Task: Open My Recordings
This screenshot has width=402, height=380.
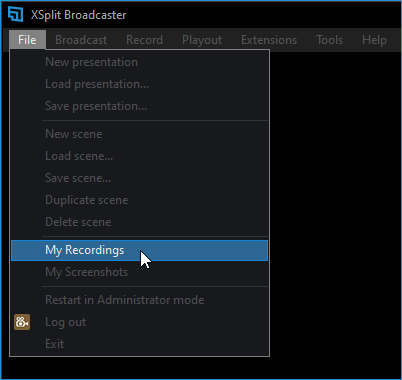Action: [139, 250]
